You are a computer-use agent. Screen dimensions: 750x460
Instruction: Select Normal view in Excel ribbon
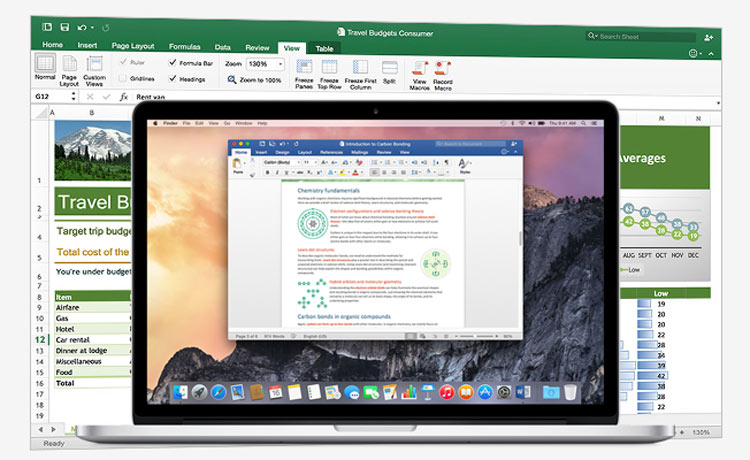point(45,63)
